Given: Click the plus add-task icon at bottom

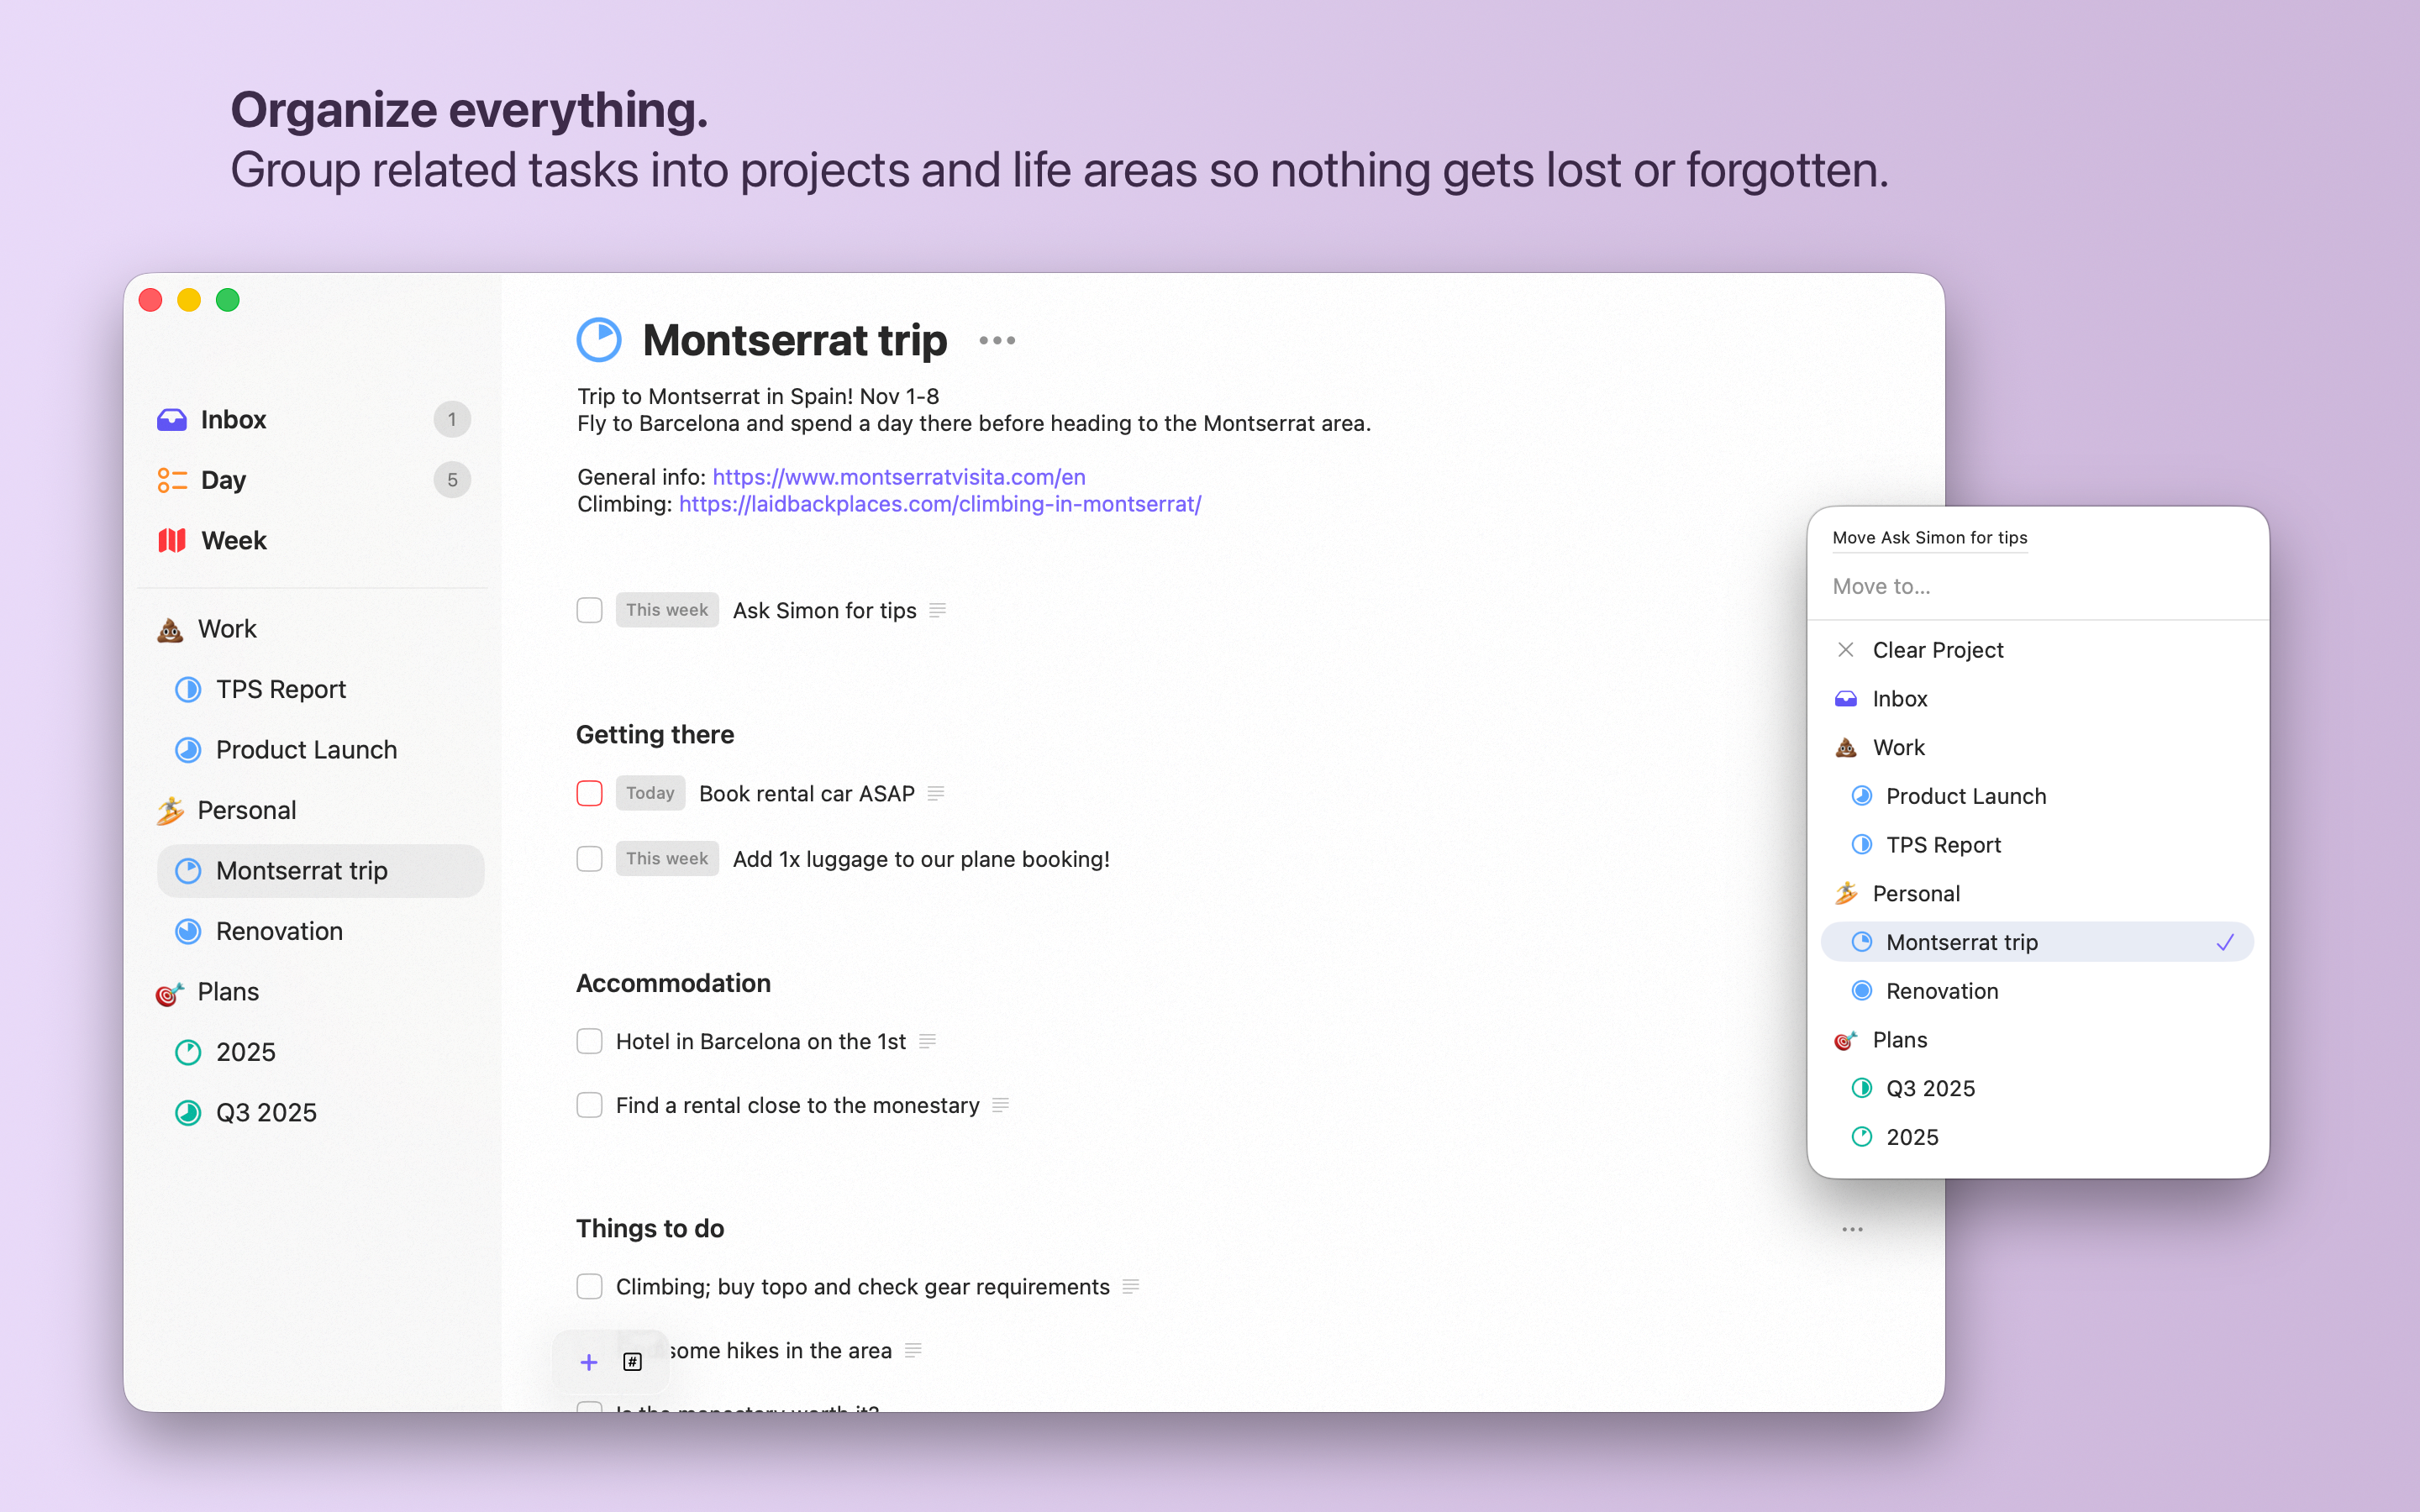Looking at the screenshot, I should [589, 1362].
